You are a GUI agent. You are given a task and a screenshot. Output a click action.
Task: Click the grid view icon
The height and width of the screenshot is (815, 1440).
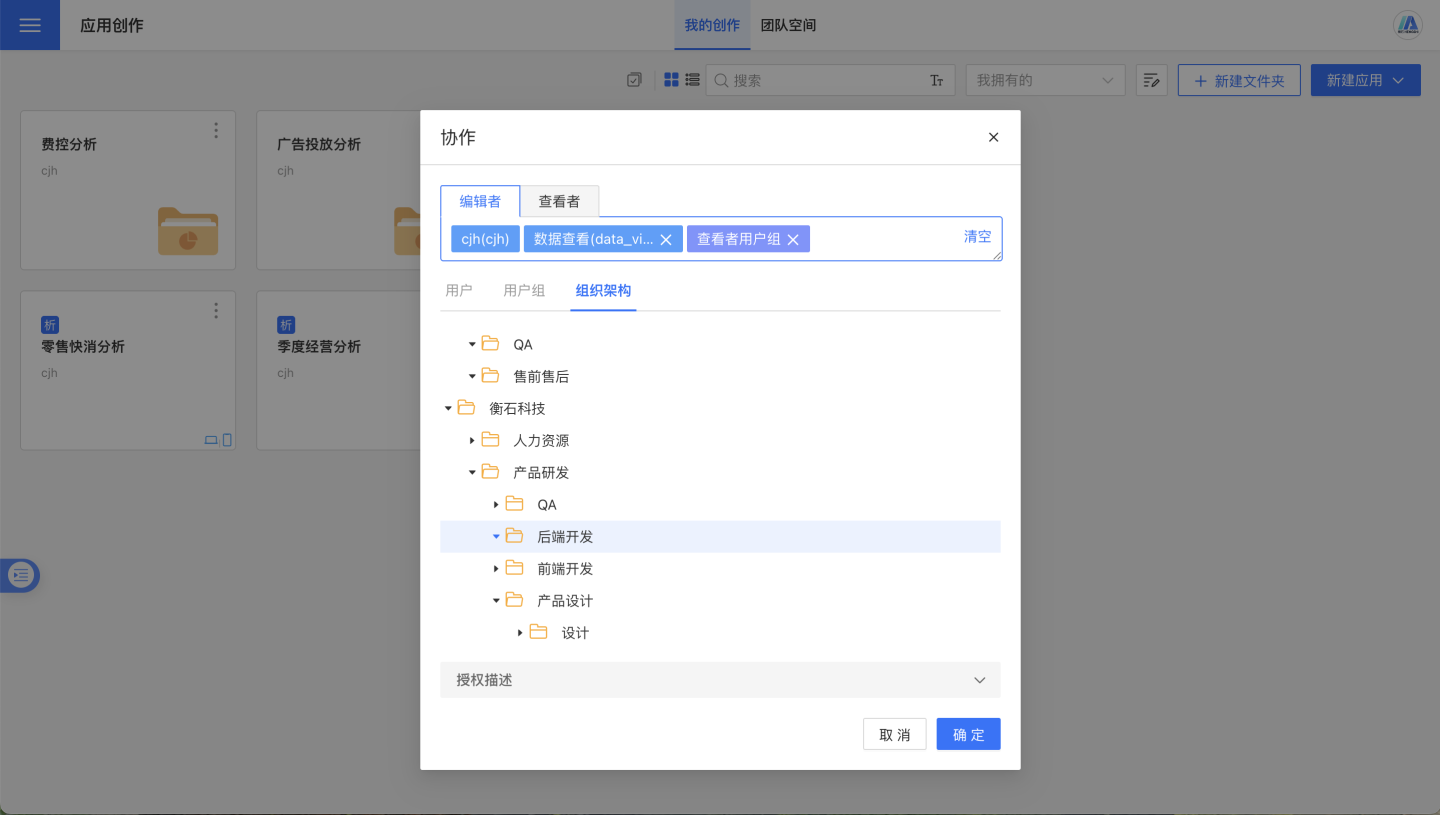tap(671, 80)
